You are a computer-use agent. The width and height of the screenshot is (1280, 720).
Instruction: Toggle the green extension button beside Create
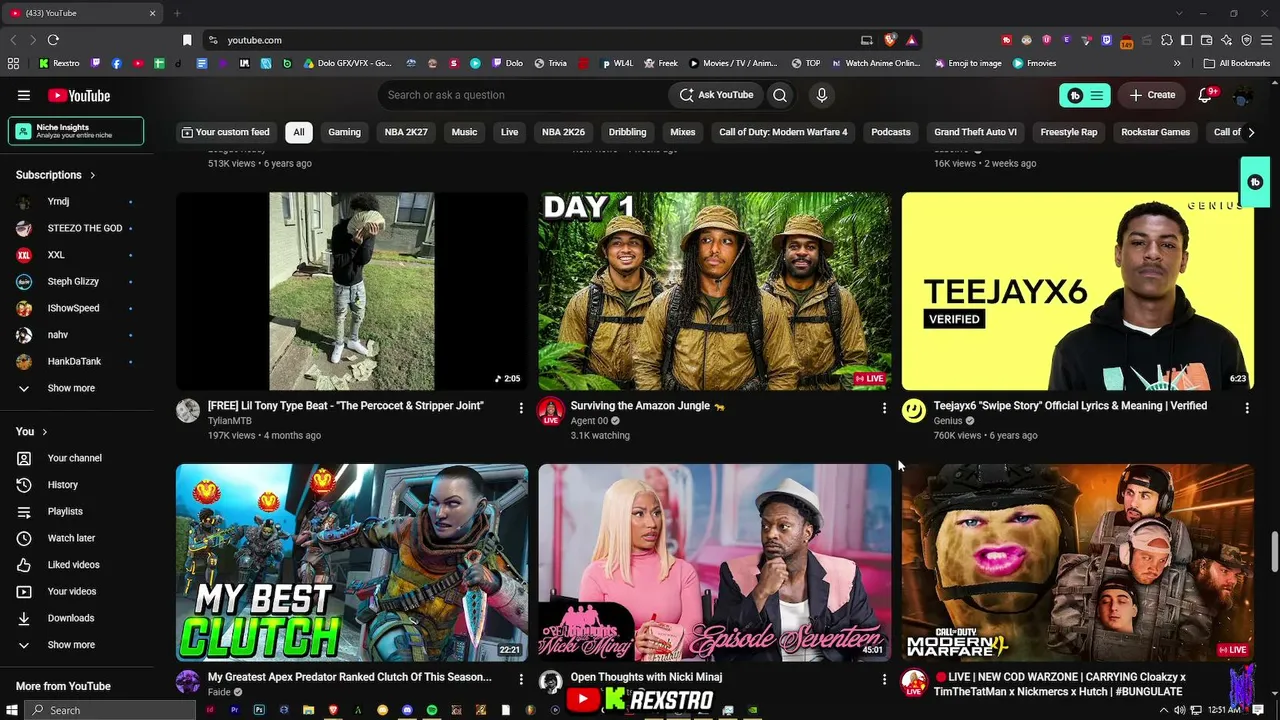pyautogui.click(x=1085, y=95)
